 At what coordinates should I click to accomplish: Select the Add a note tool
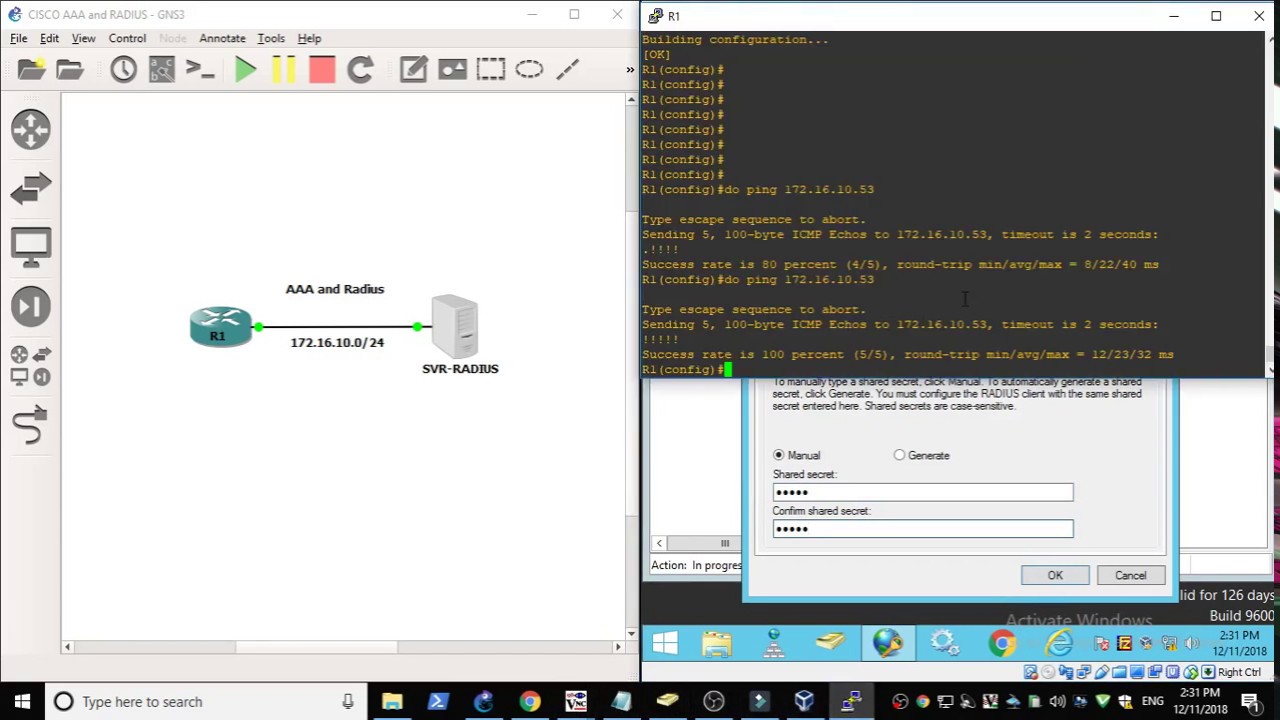point(413,69)
